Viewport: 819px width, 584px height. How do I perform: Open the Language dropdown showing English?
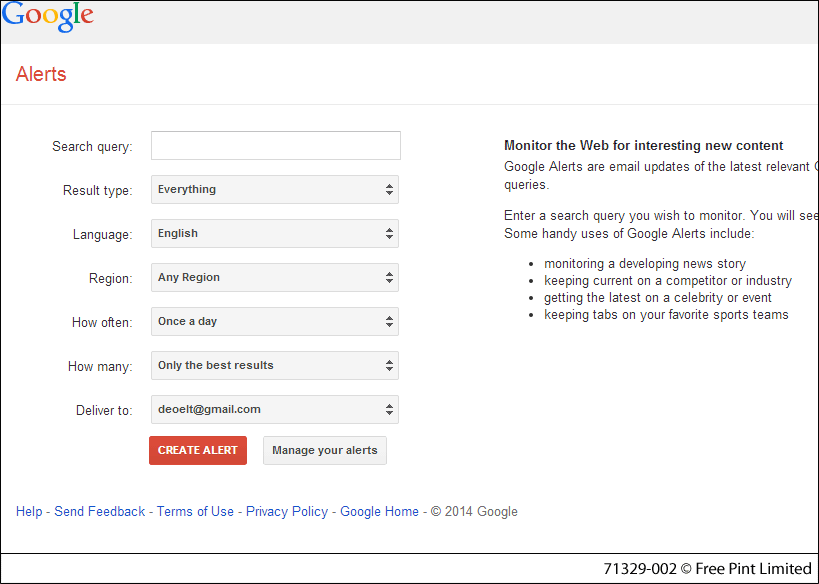coord(275,233)
